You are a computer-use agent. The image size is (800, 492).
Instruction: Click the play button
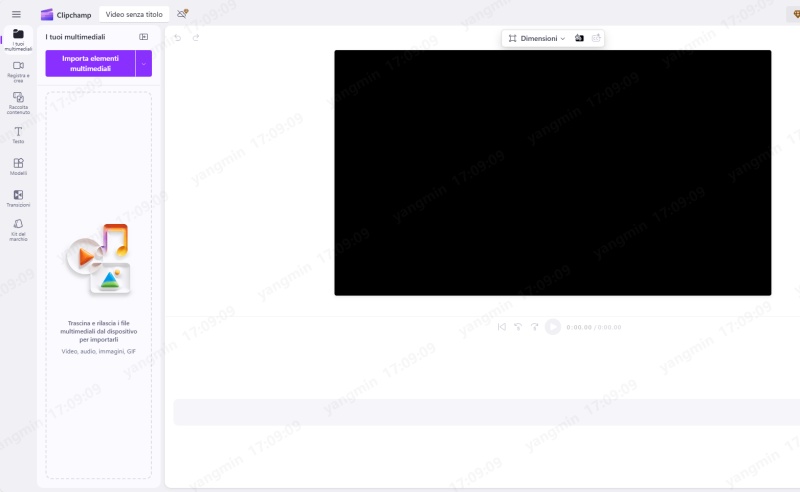[553, 327]
